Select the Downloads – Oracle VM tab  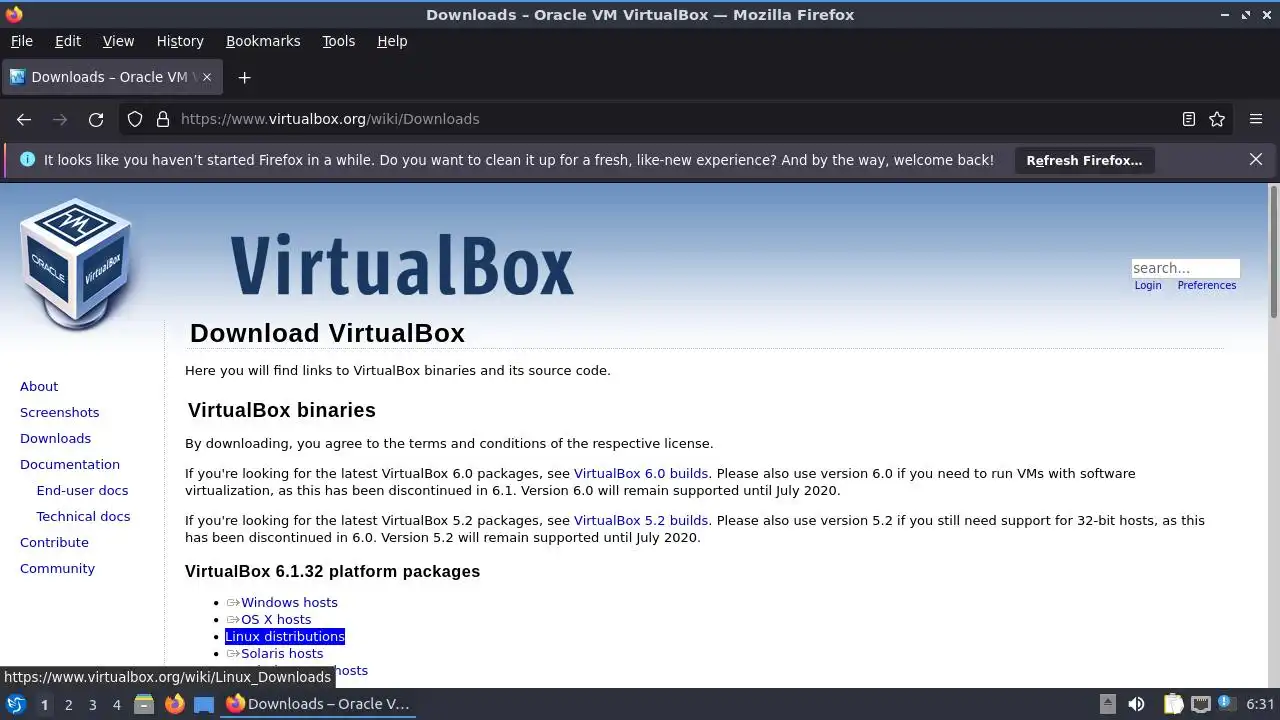point(112,77)
